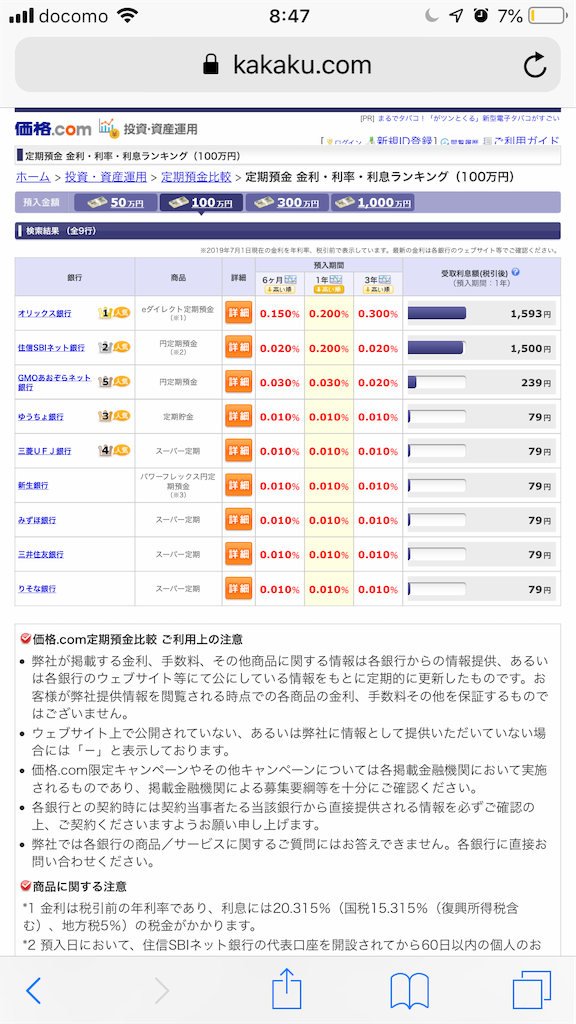Open Safari bookmarks book icon
This screenshot has width=576, height=1024.
409,991
